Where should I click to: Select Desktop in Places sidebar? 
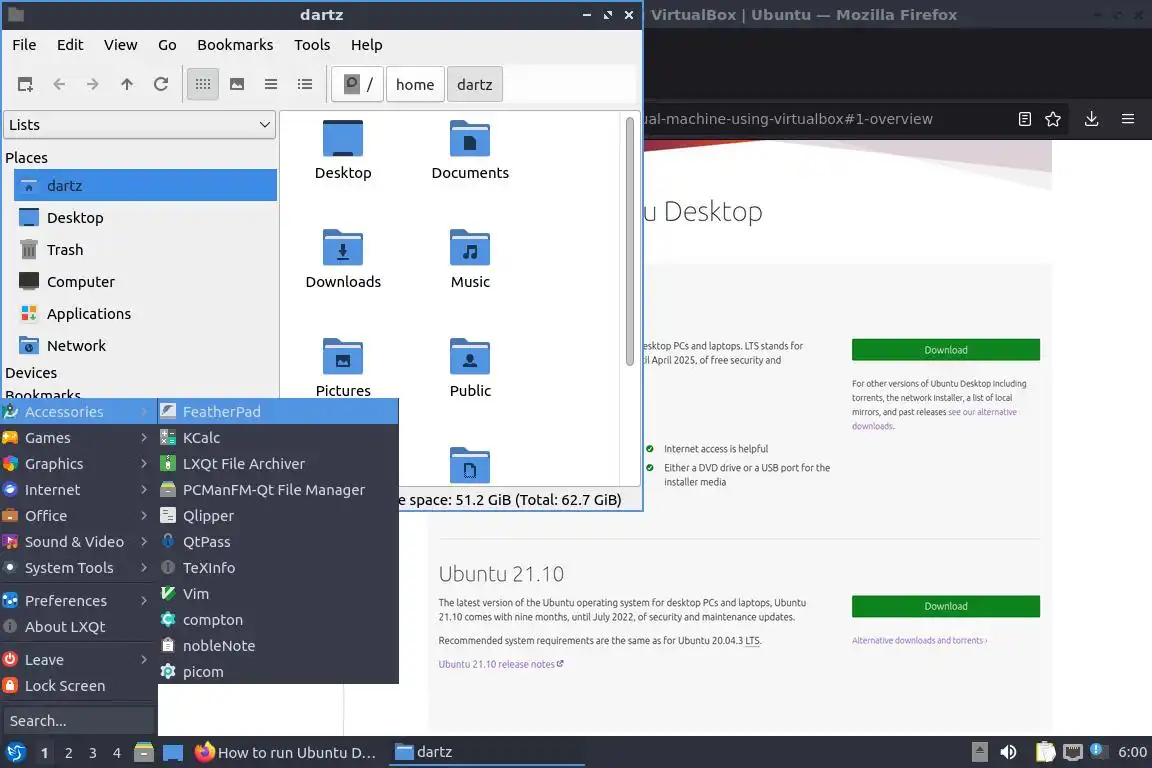145,218
